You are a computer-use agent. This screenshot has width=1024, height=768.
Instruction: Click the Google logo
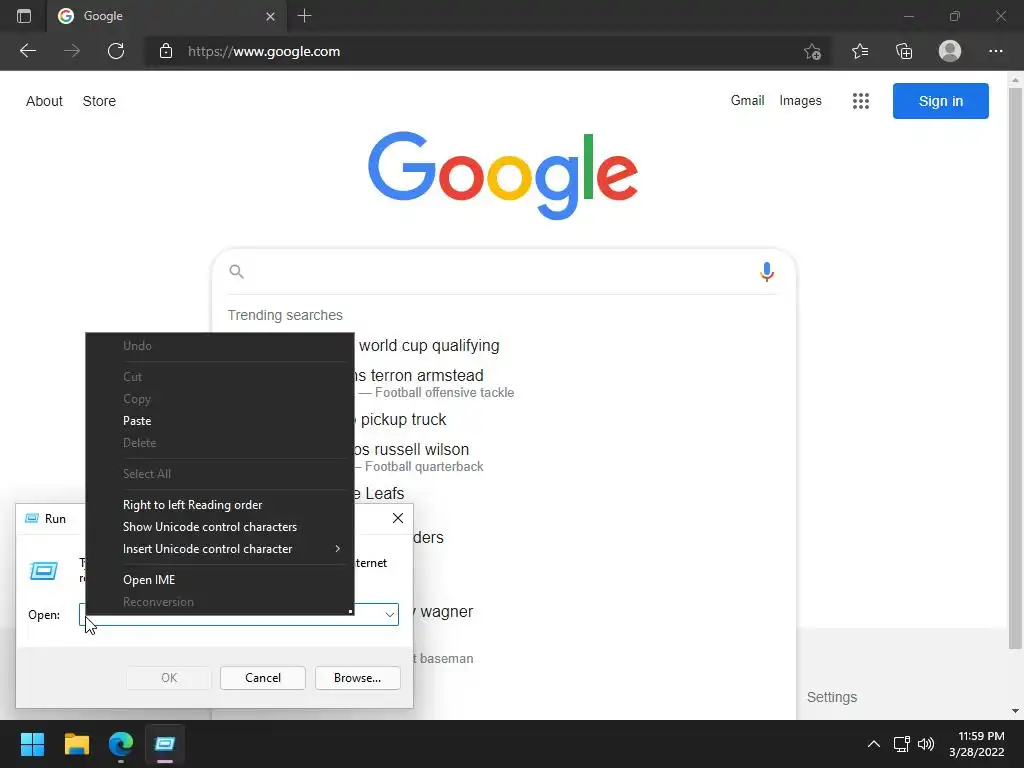(x=503, y=175)
